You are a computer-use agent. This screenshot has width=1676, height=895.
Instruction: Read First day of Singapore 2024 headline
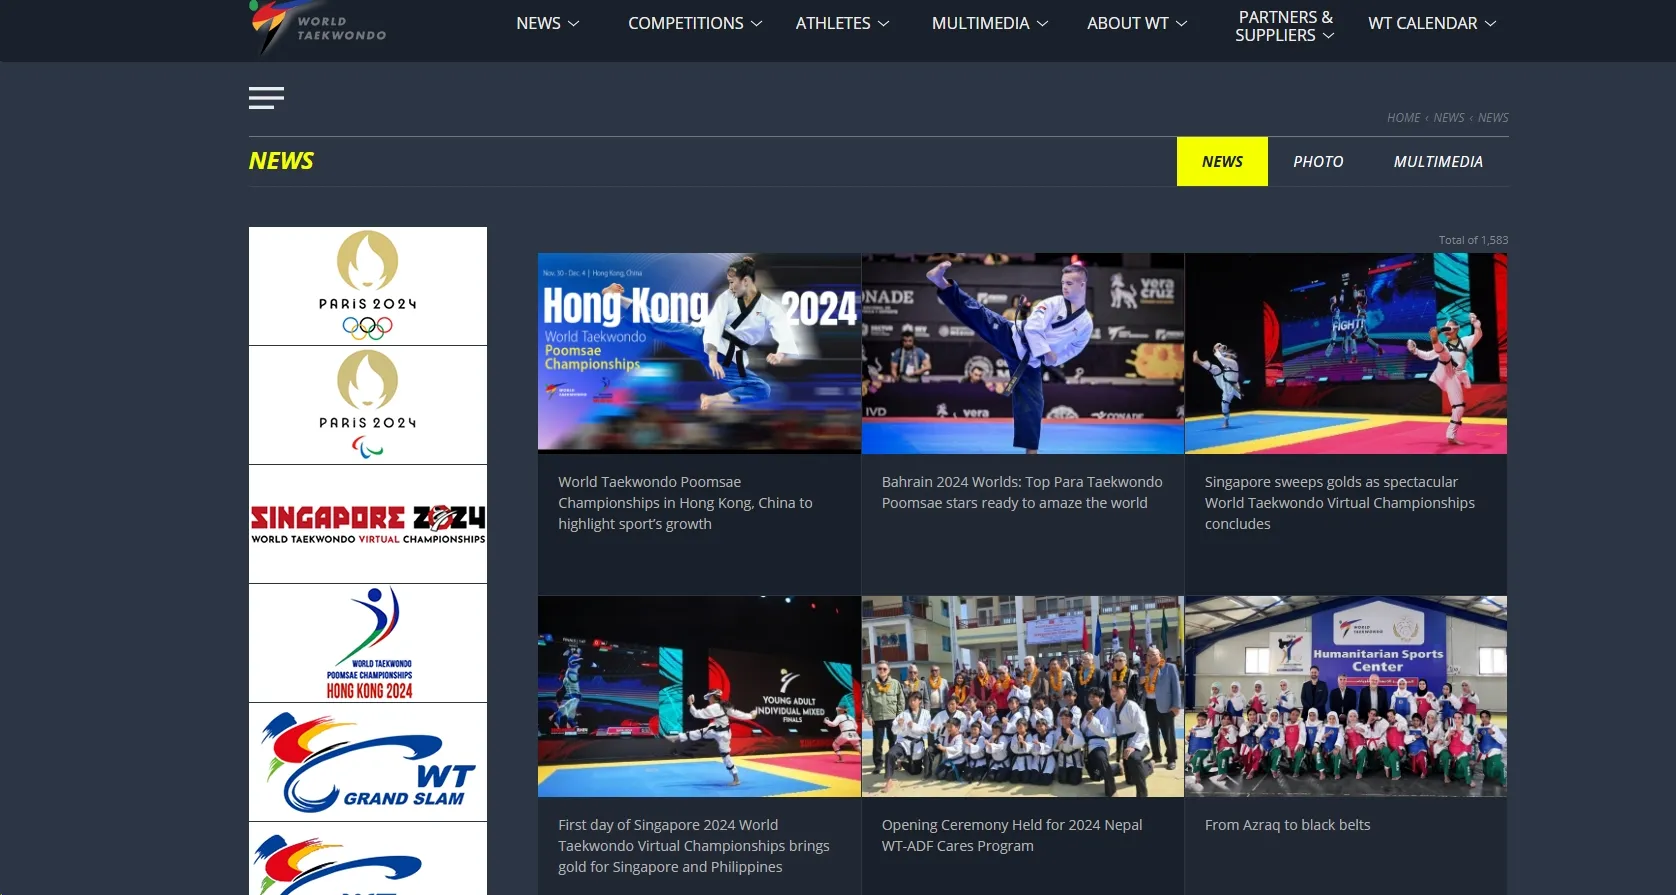click(x=694, y=846)
